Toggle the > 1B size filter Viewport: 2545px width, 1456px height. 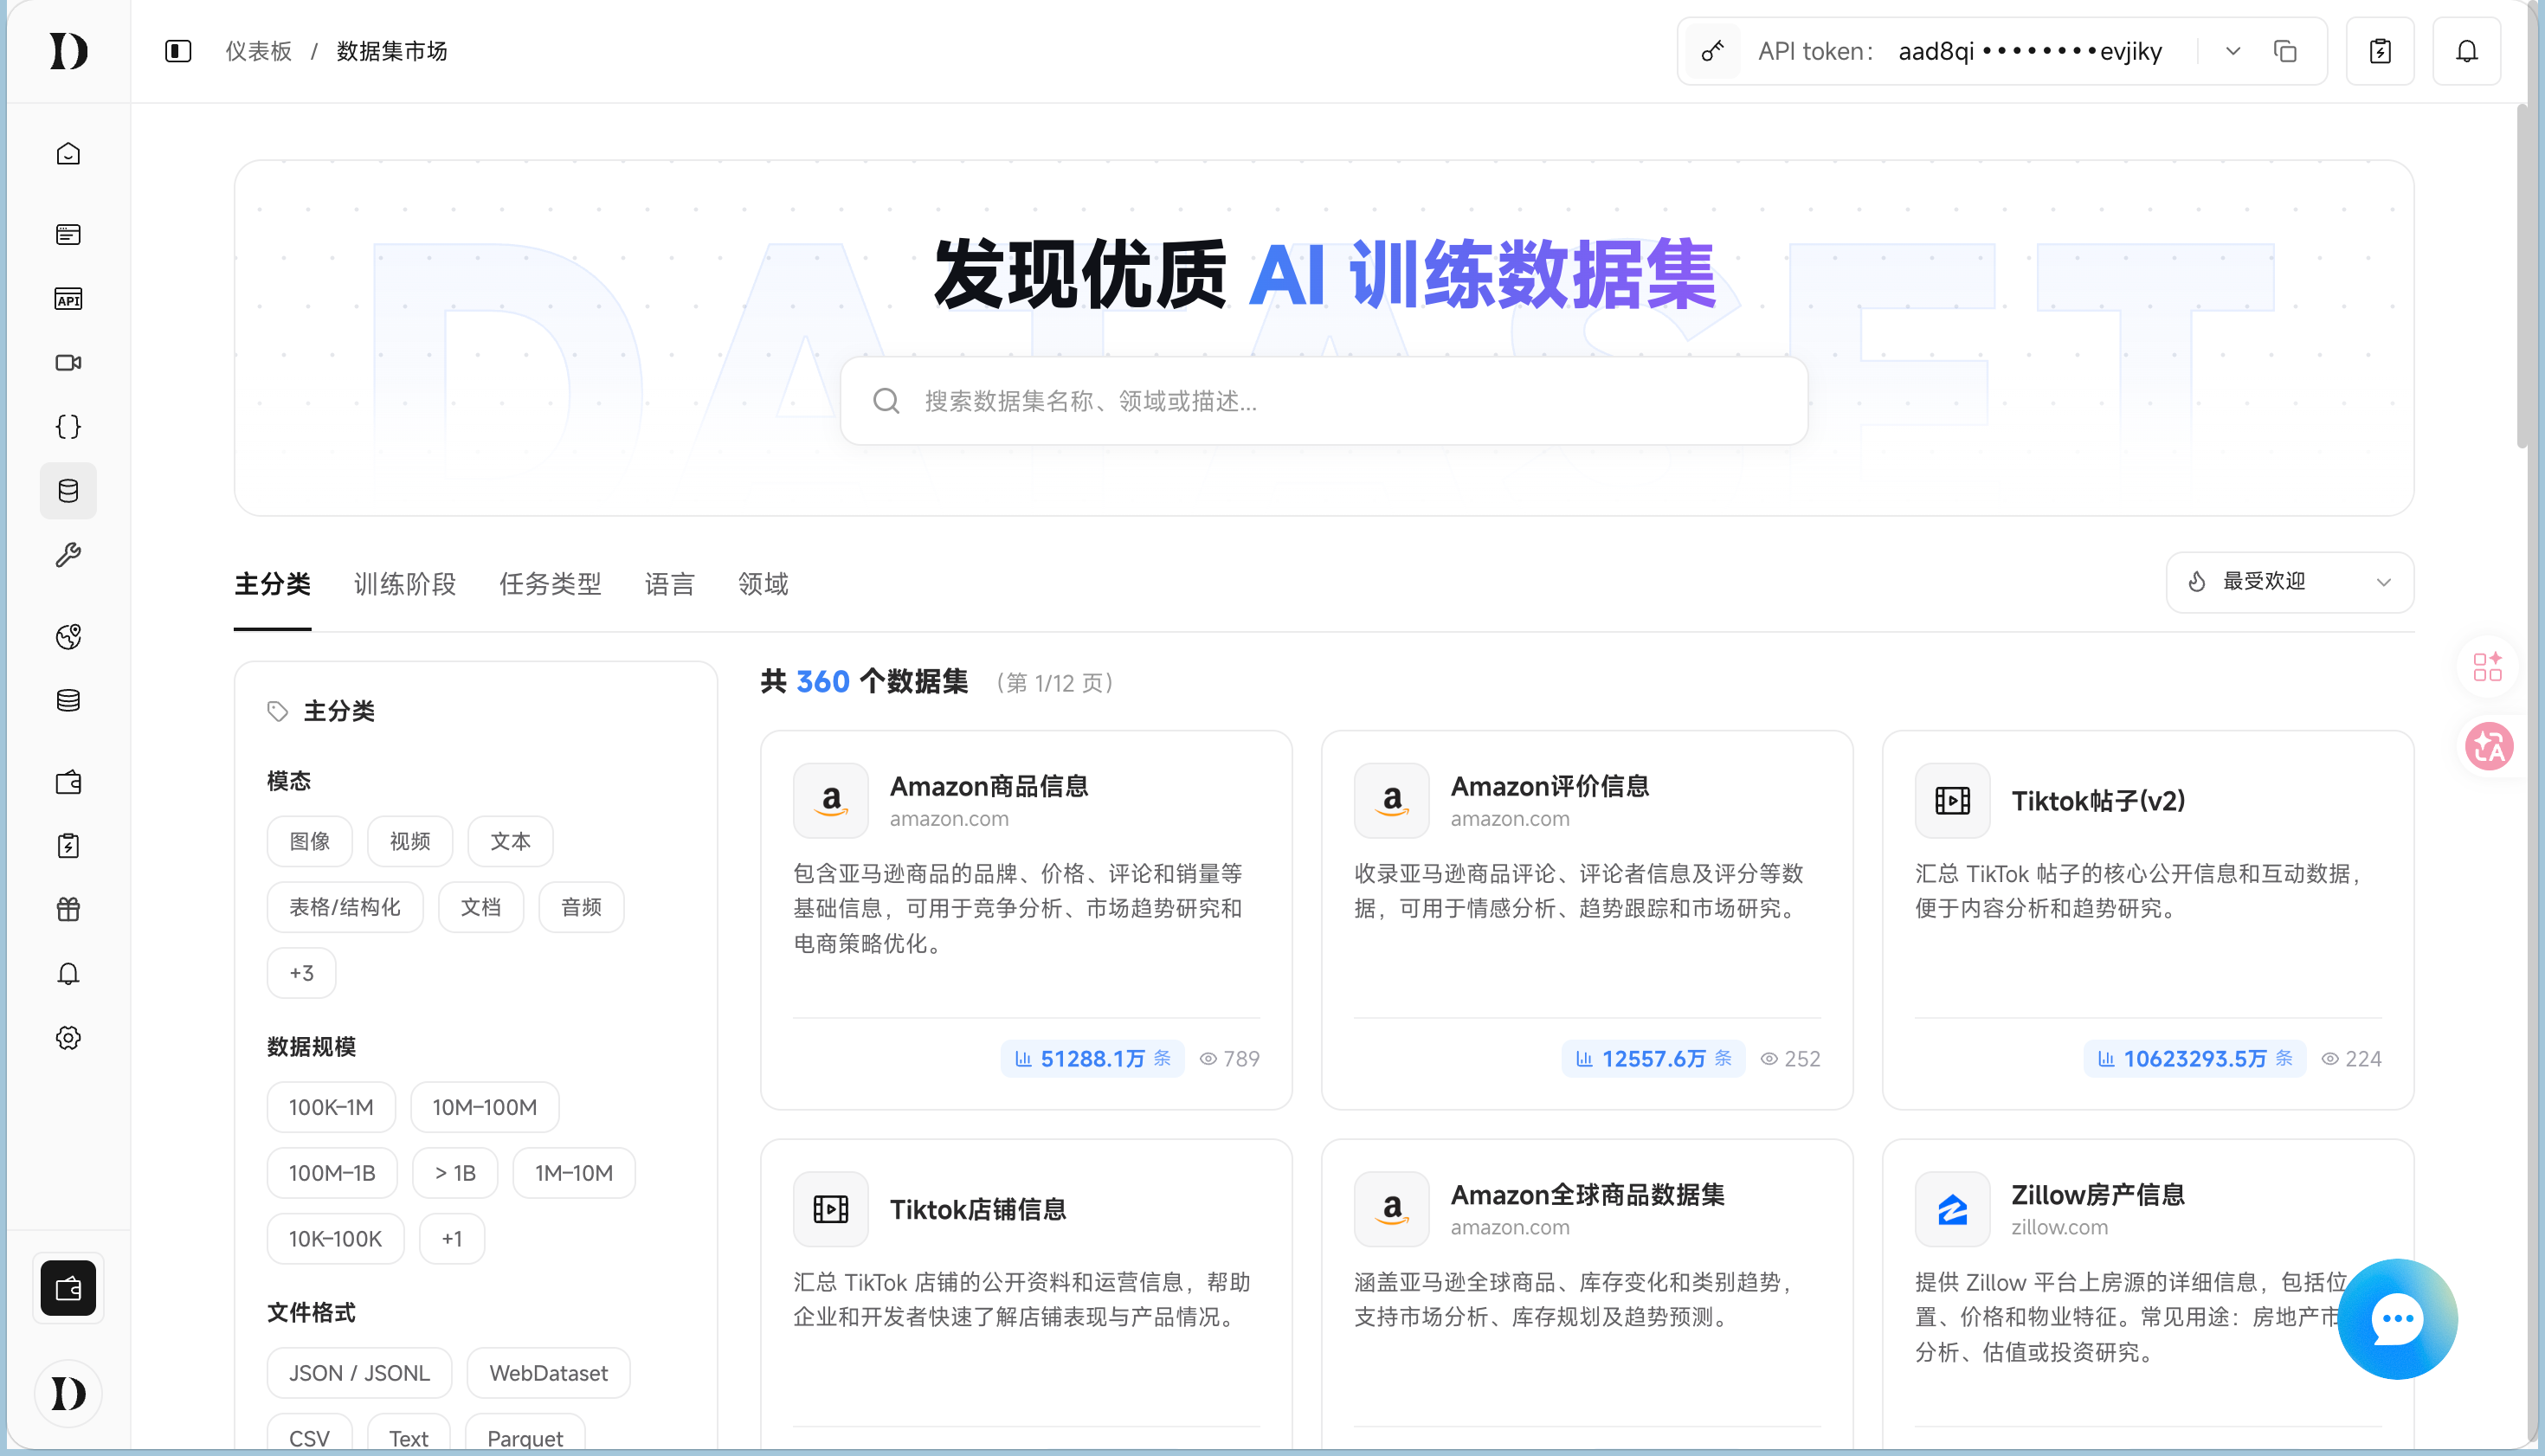point(455,1173)
